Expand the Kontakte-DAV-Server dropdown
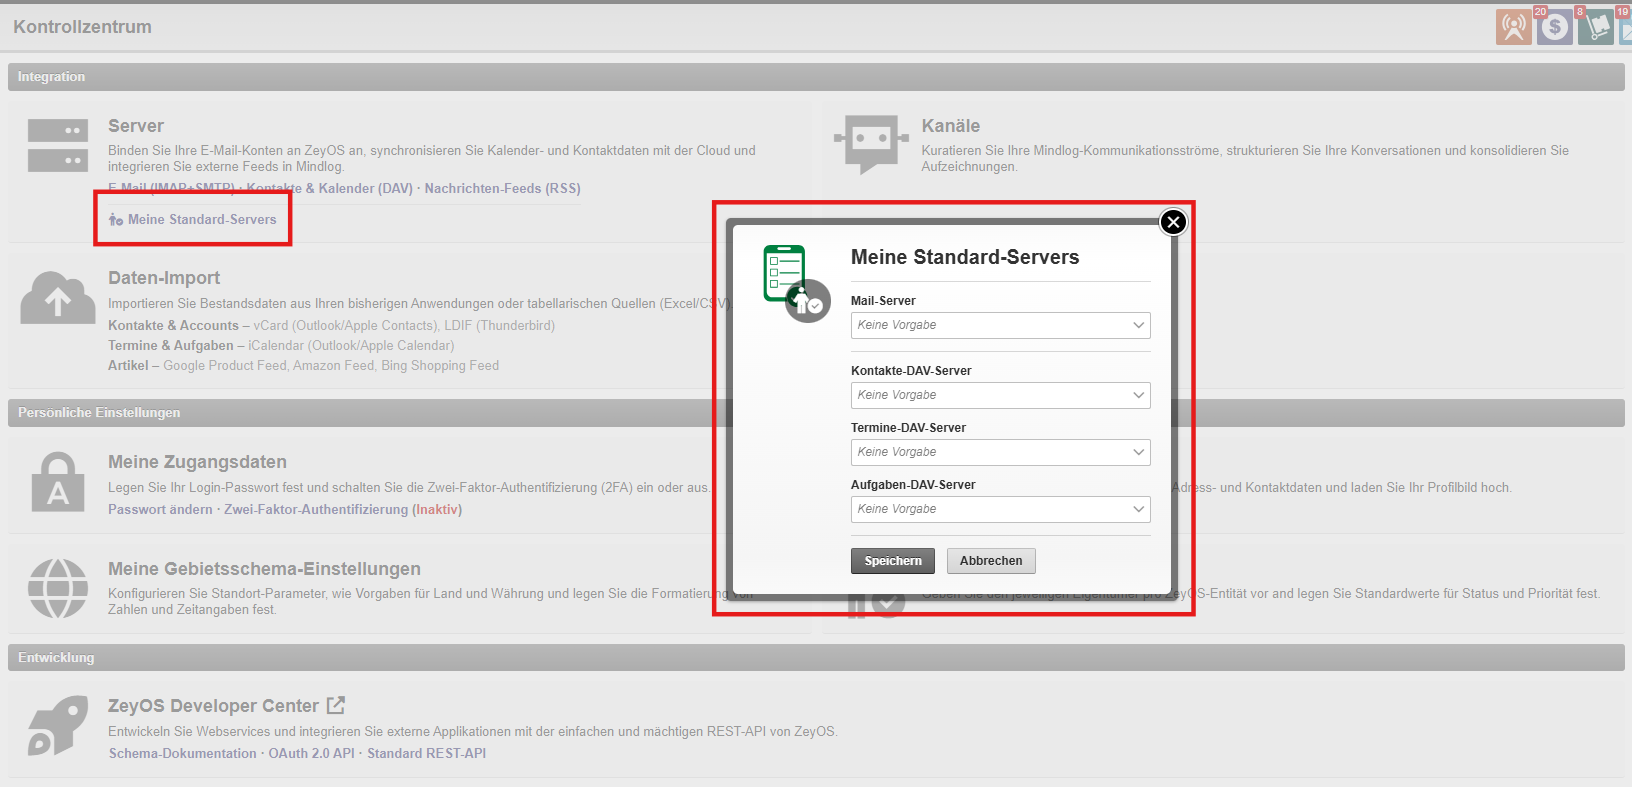 (1000, 395)
